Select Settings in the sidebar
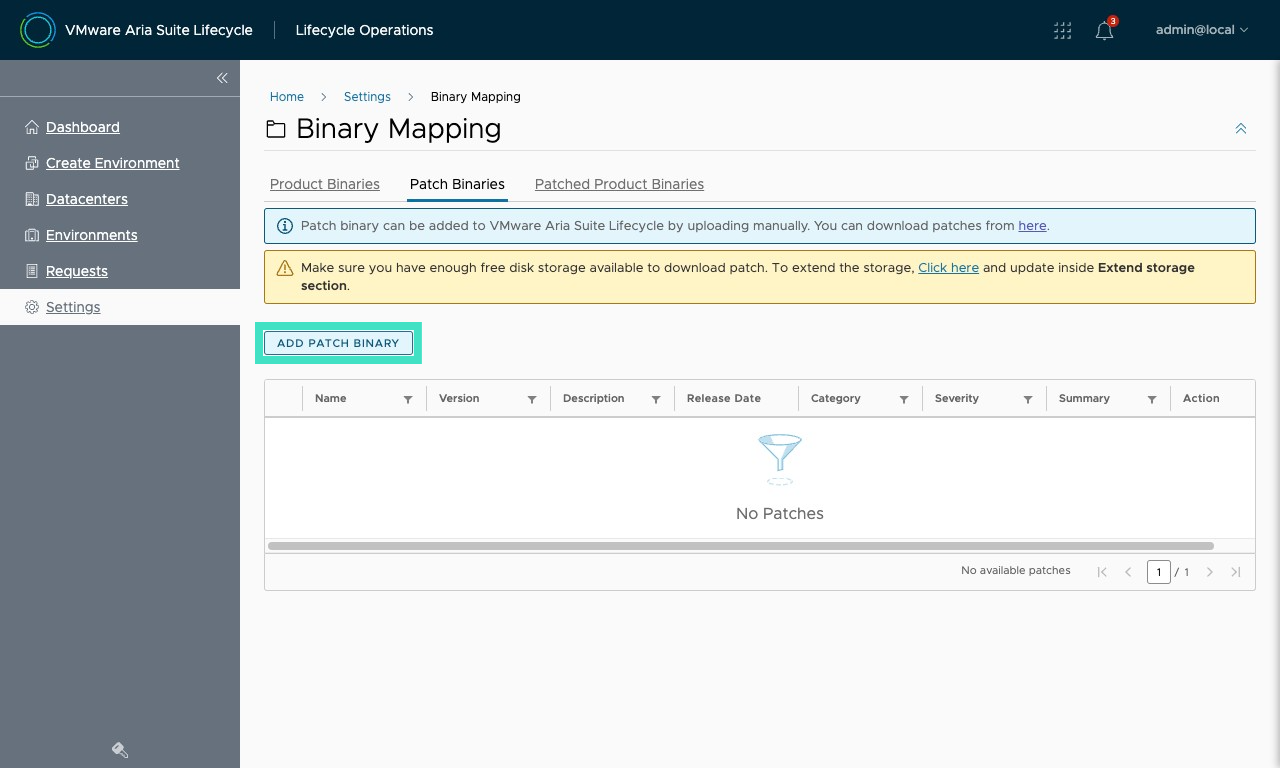Screen dimensions: 1280x768 click(73, 307)
